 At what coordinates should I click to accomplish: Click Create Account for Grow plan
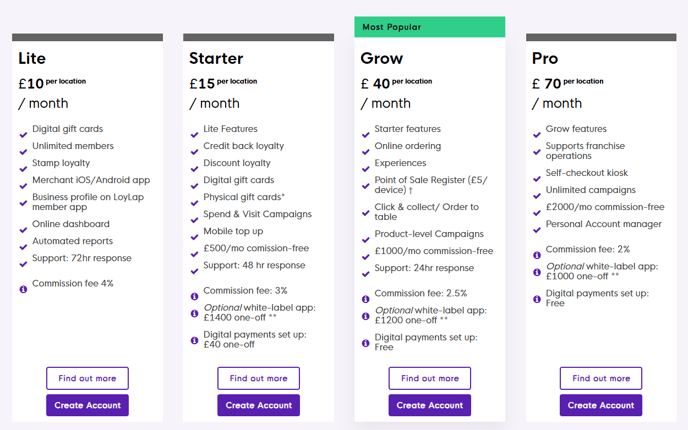pos(430,405)
